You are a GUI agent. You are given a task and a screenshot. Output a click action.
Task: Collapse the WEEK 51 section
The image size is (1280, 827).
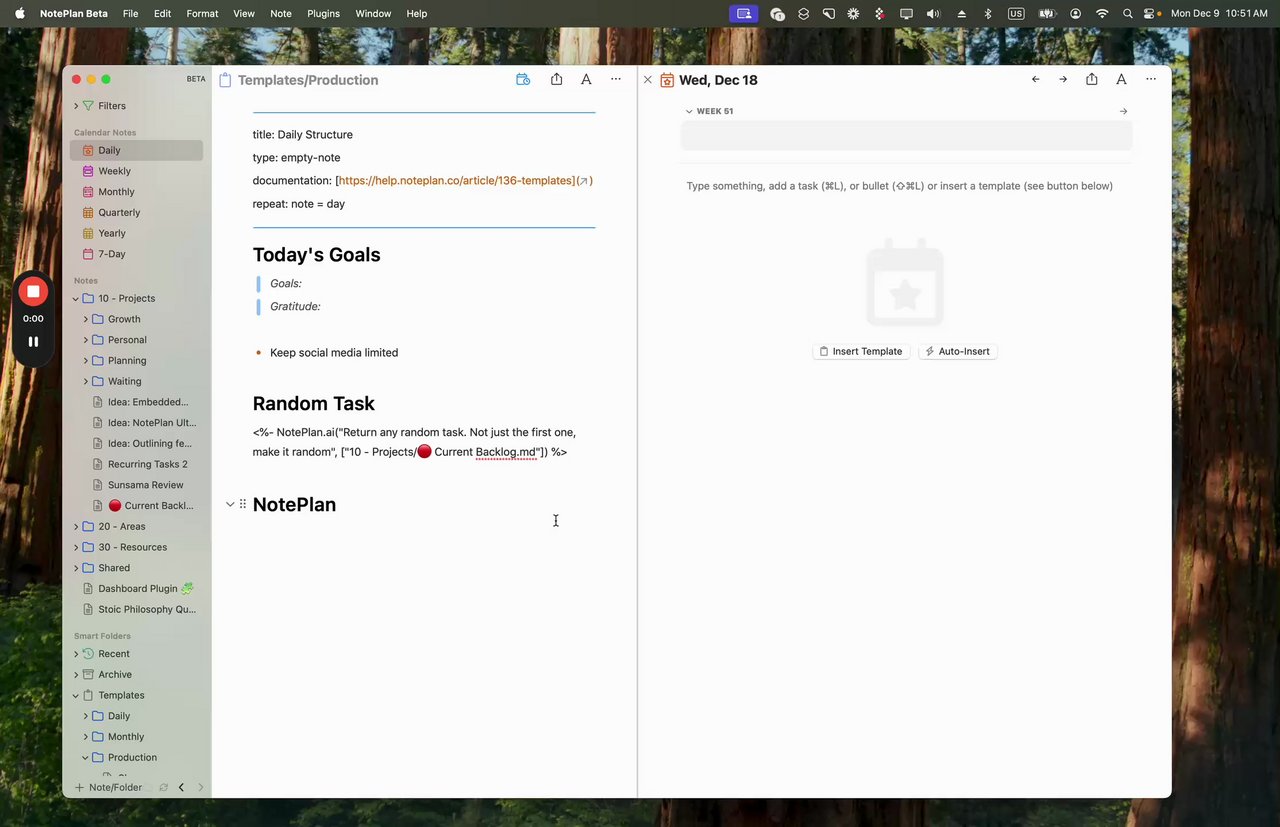[x=689, y=111]
